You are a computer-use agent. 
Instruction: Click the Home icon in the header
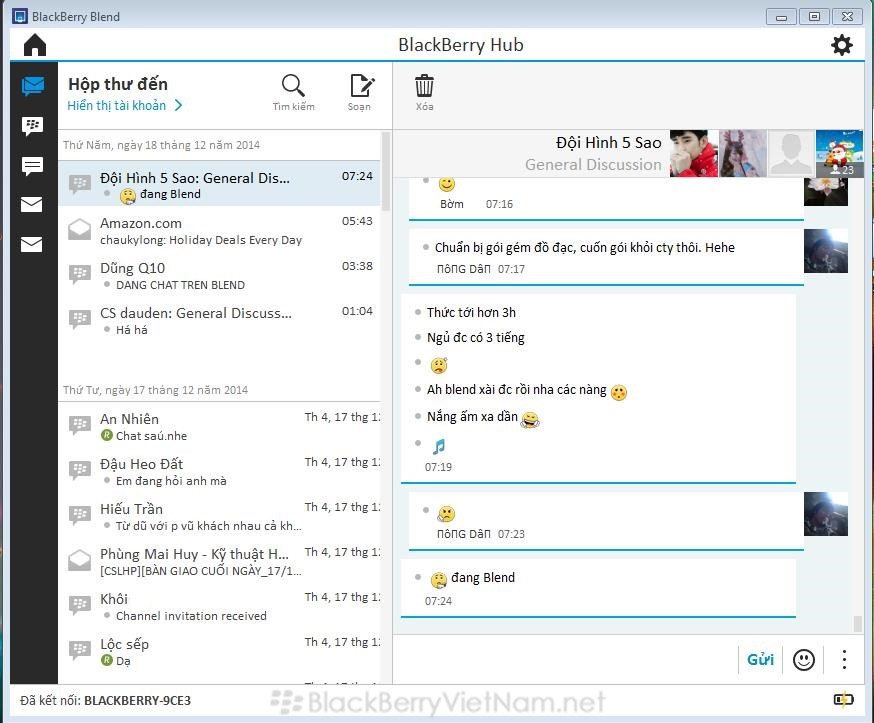point(35,45)
